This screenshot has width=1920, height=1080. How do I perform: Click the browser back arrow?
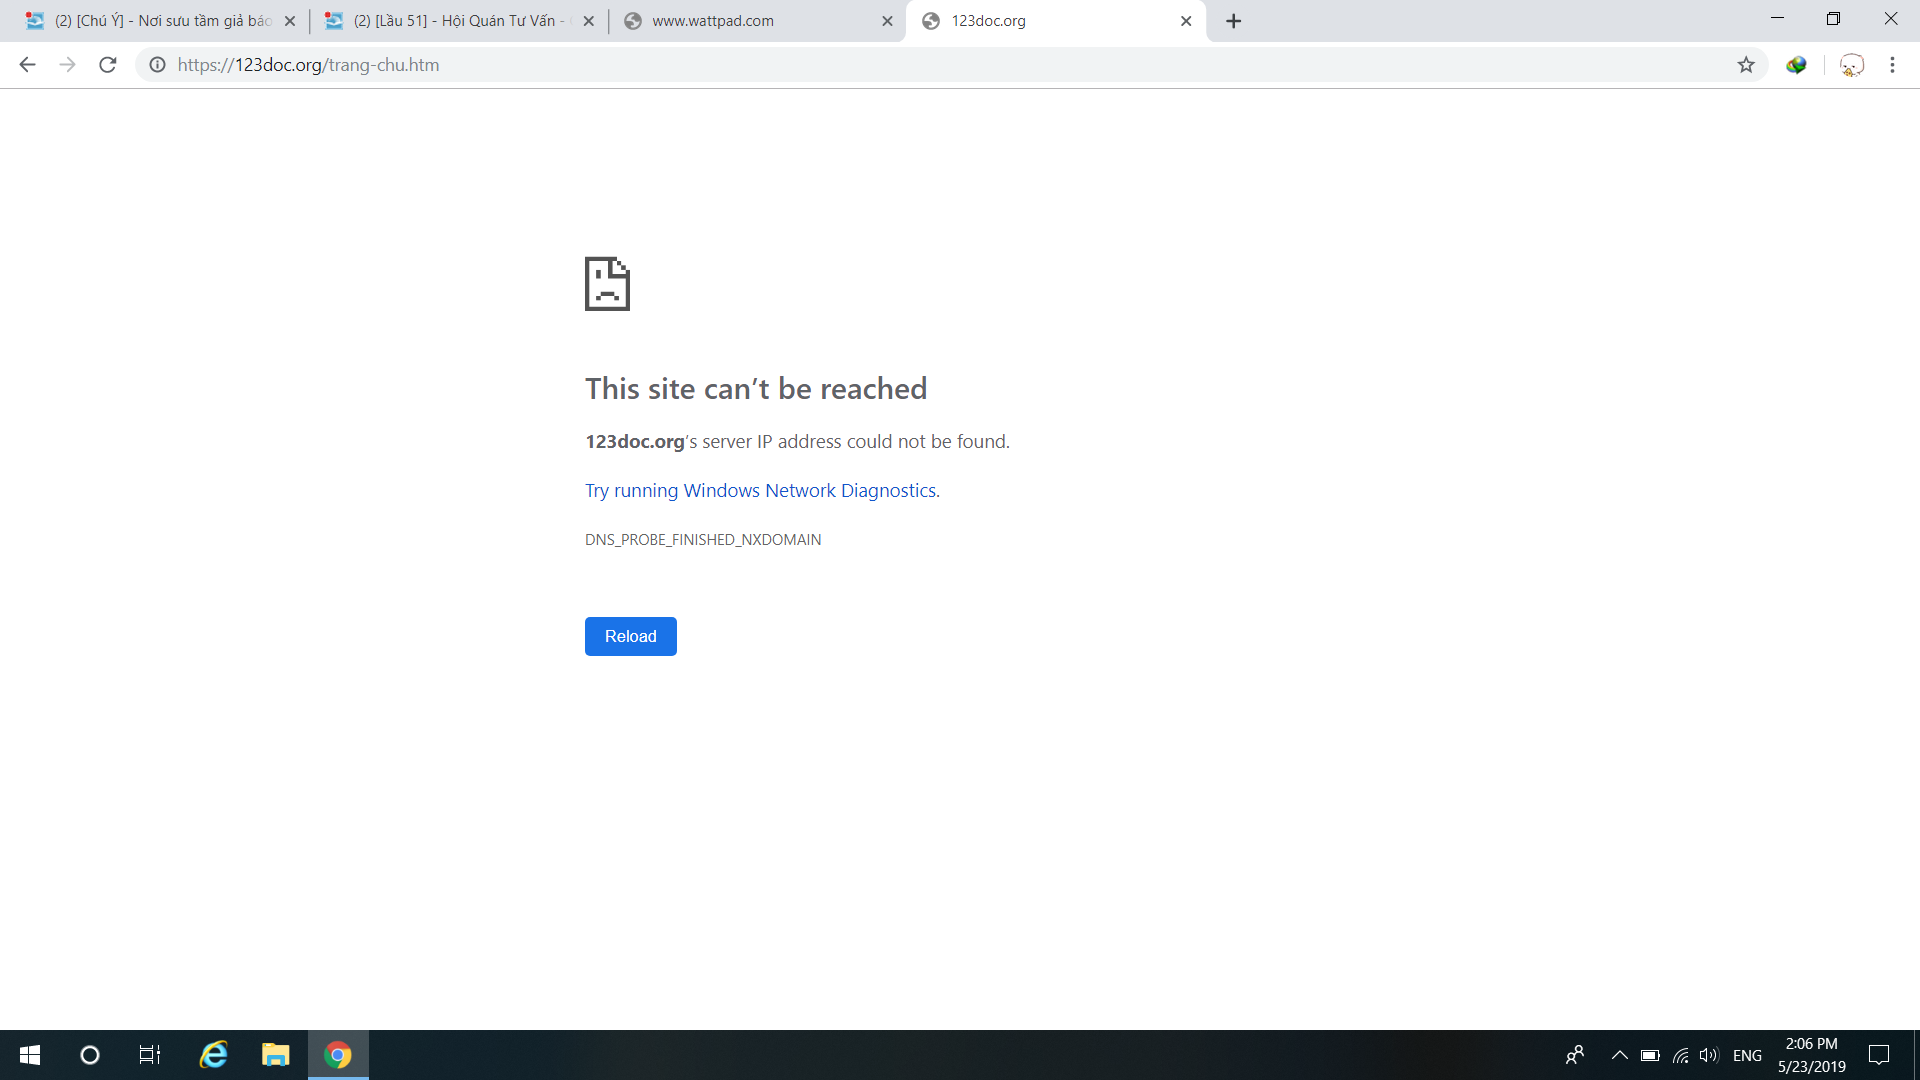tap(27, 65)
